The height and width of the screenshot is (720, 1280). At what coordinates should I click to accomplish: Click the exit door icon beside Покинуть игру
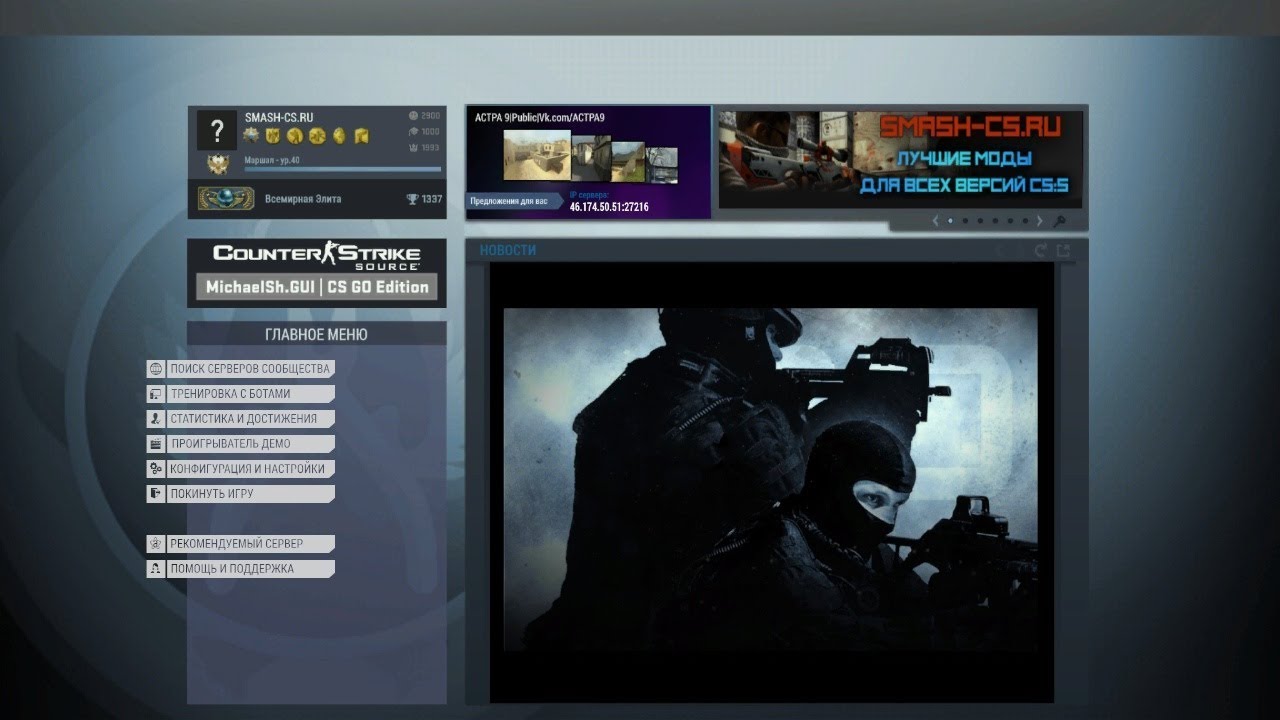click(x=156, y=494)
